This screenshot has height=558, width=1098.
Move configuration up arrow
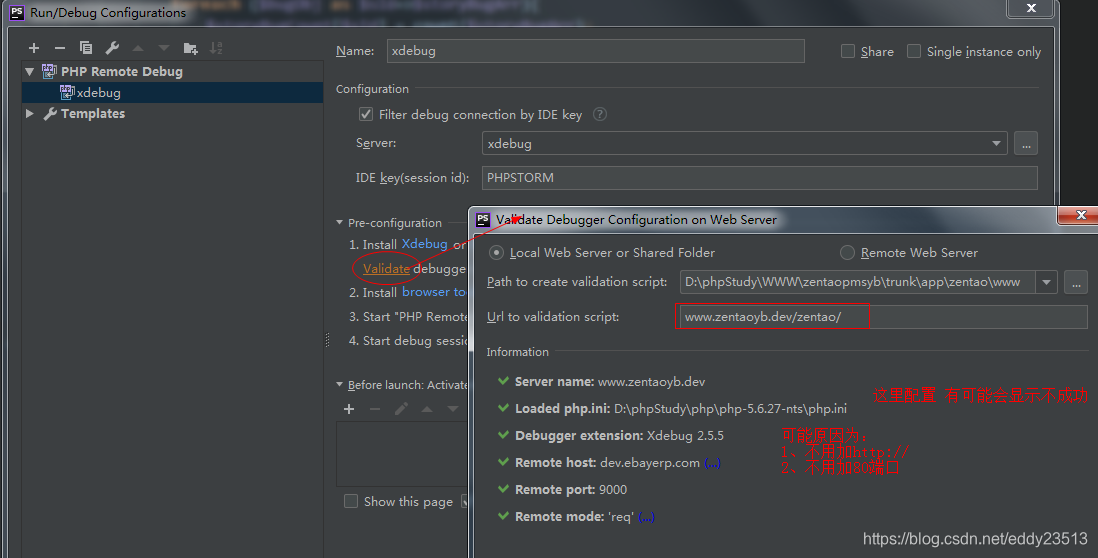(x=138, y=48)
